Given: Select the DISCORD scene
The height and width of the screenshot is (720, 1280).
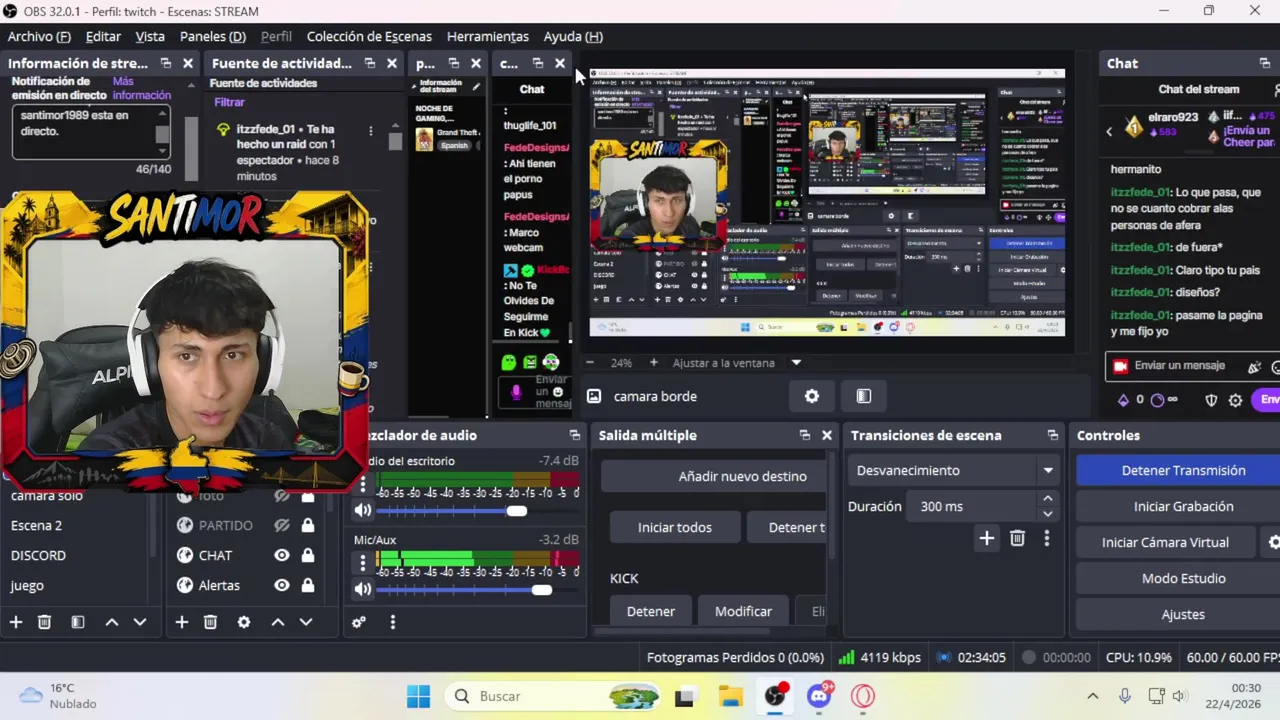Looking at the screenshot, I should [x=38, y=555].
